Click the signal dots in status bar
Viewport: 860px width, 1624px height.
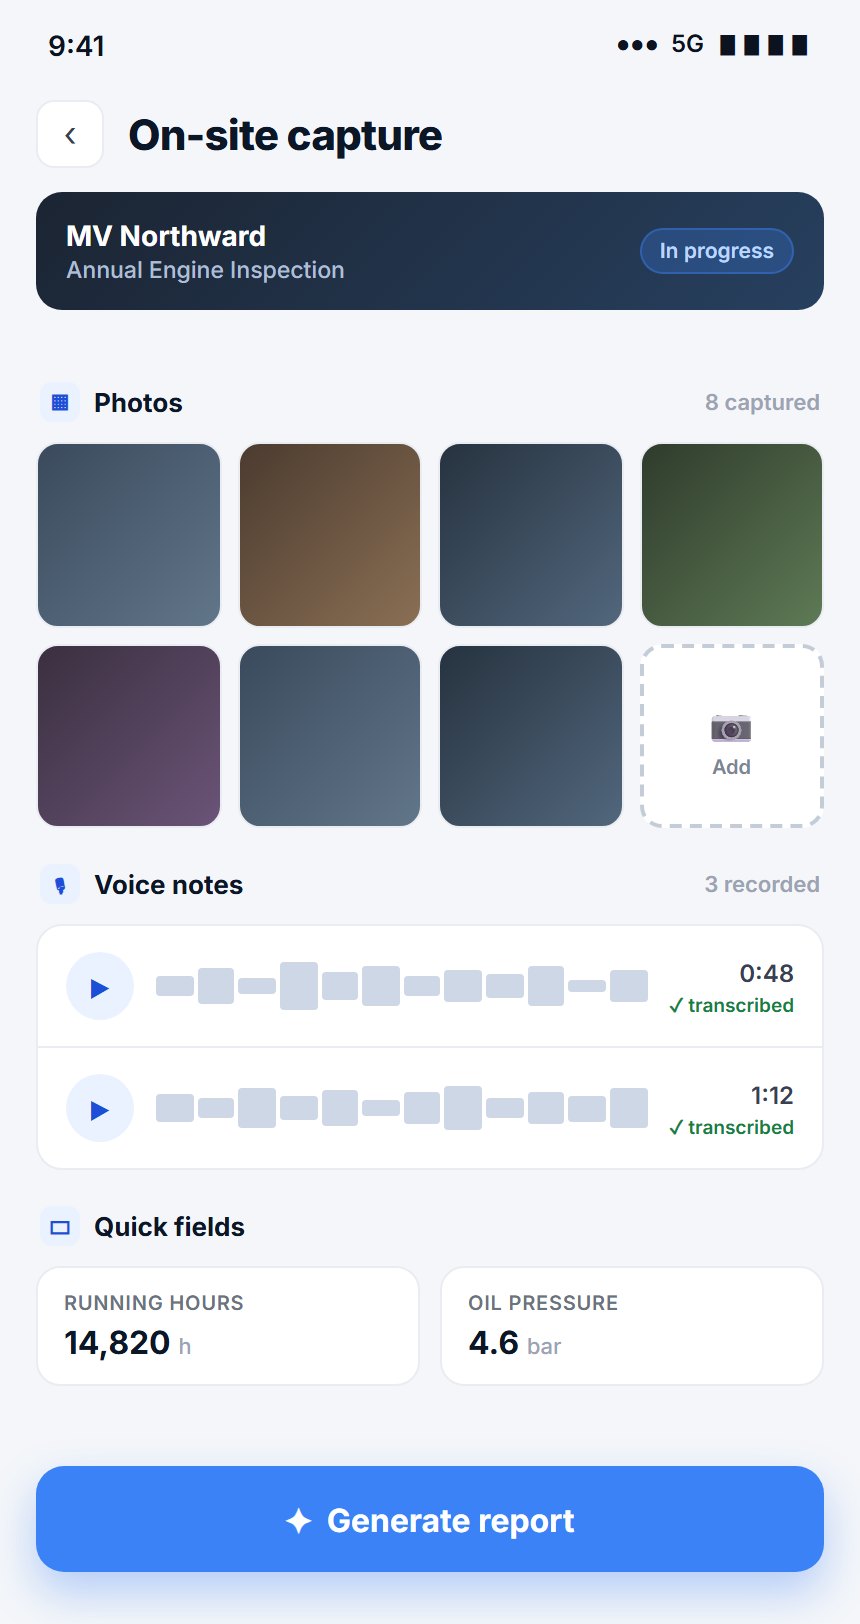(x=637, y=45)
